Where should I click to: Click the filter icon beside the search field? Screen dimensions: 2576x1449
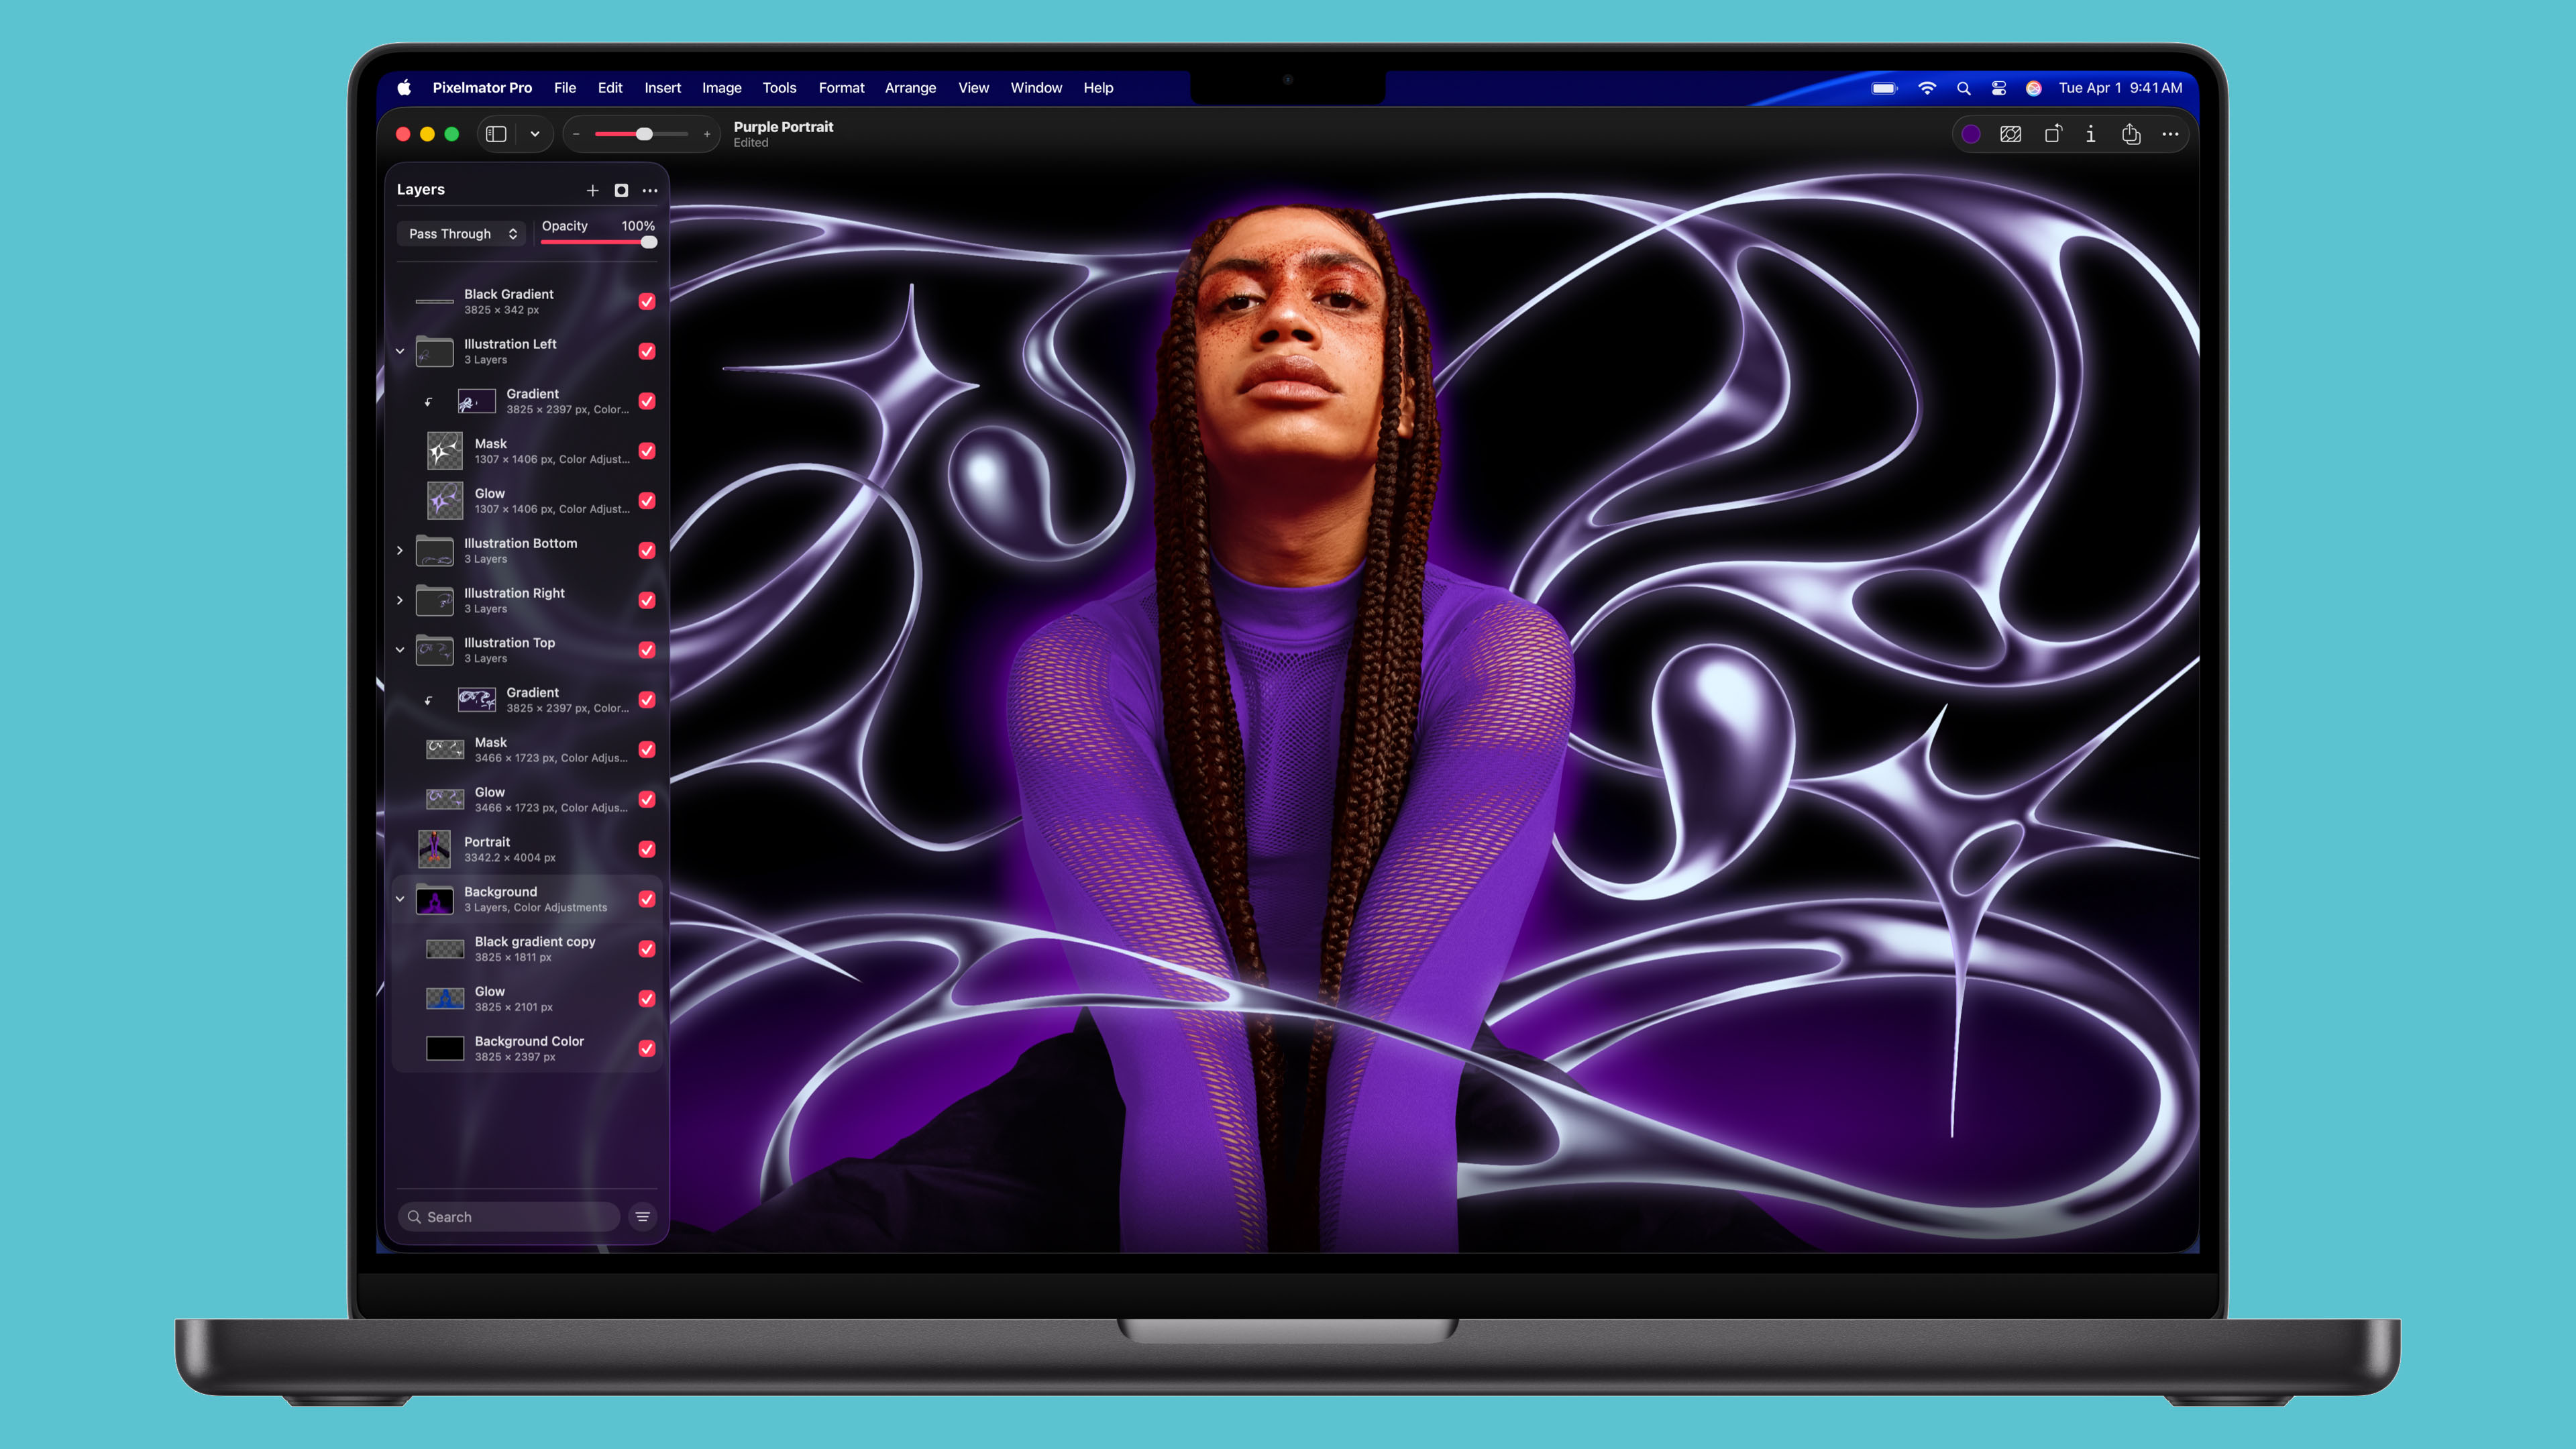pyautogui.click(x=642, y=1217)
